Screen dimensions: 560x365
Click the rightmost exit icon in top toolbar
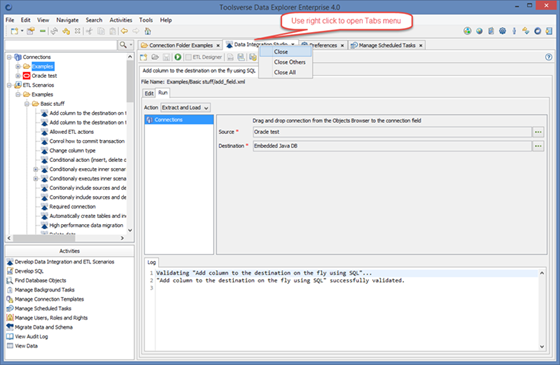click(x=549, y=31)
